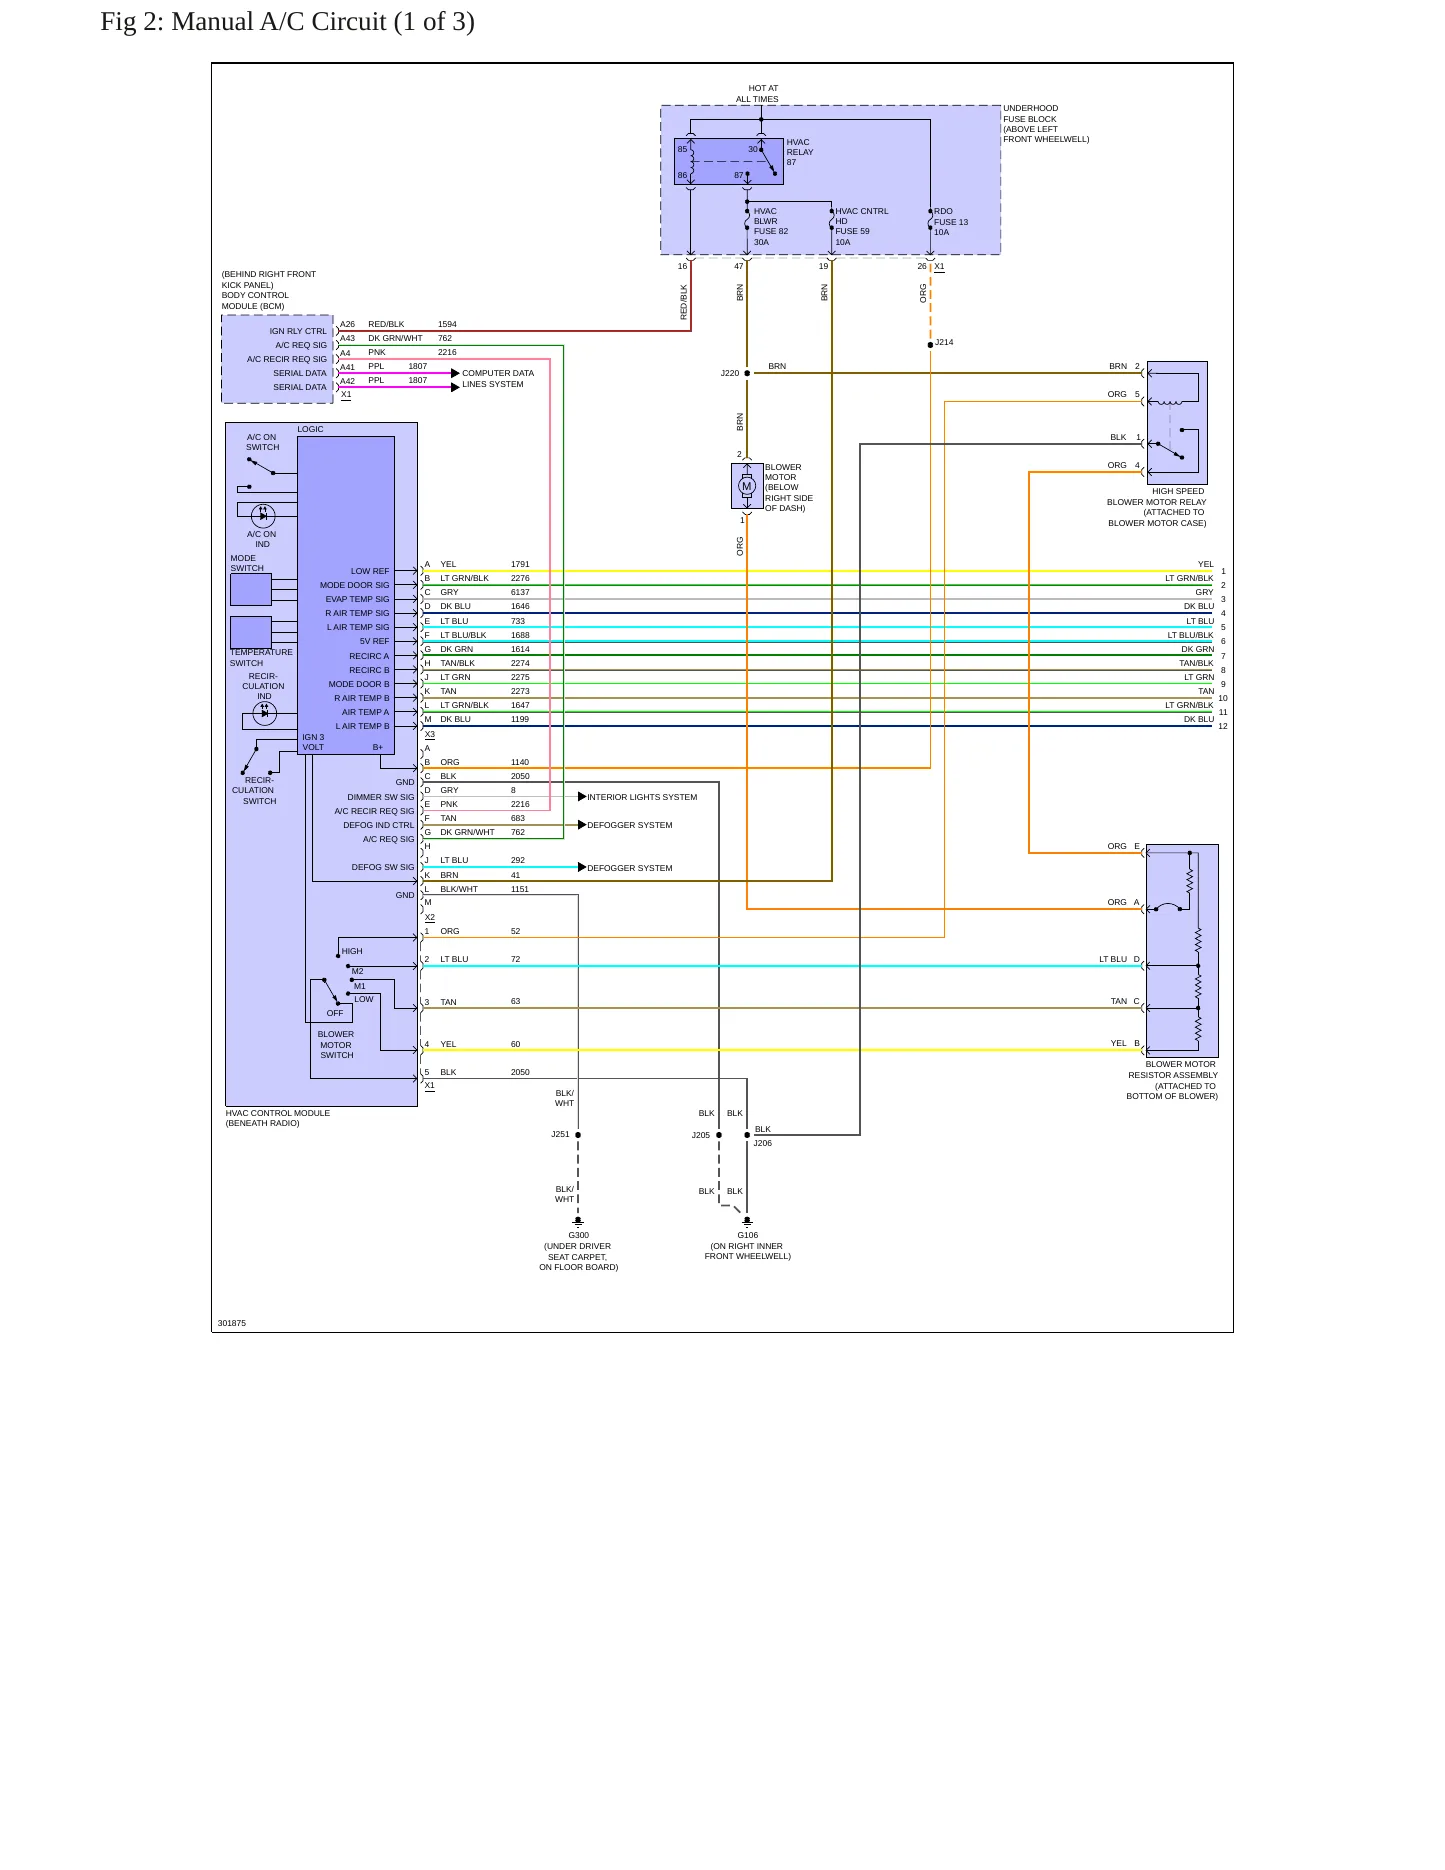Click the blue LOGIC block in HVAC module
Screen dimensions: 1445x1870
[346, 595]
